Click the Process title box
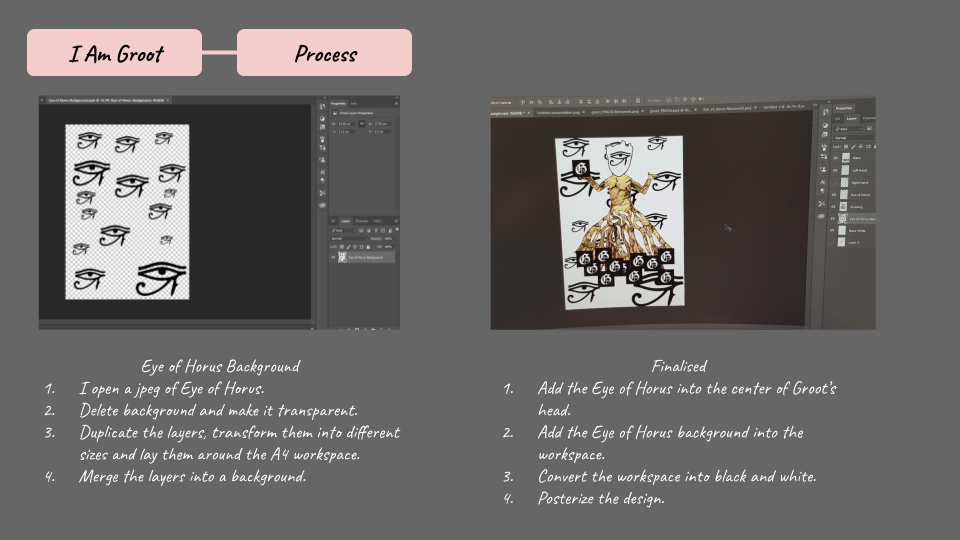Viewport: 960px width, 540px height. click(324, 53)
